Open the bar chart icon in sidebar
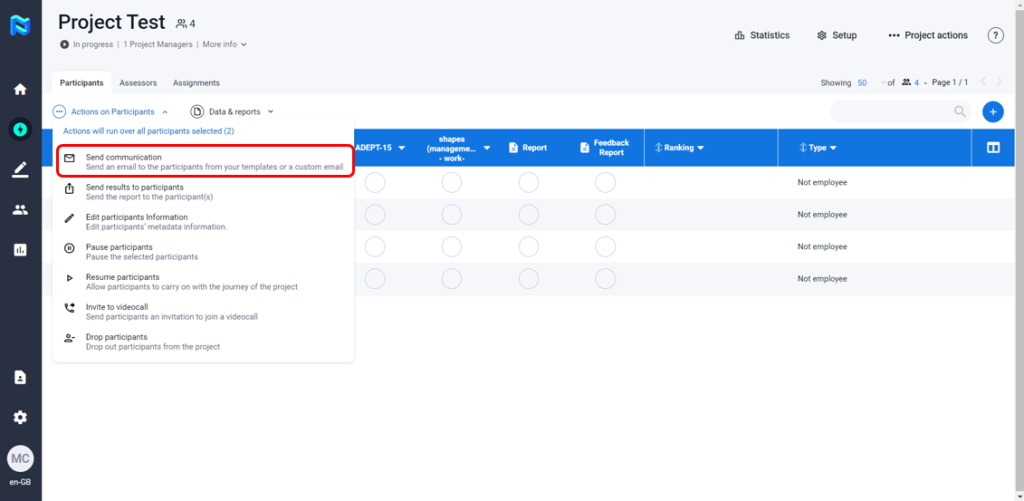 (x=20, y=250)
